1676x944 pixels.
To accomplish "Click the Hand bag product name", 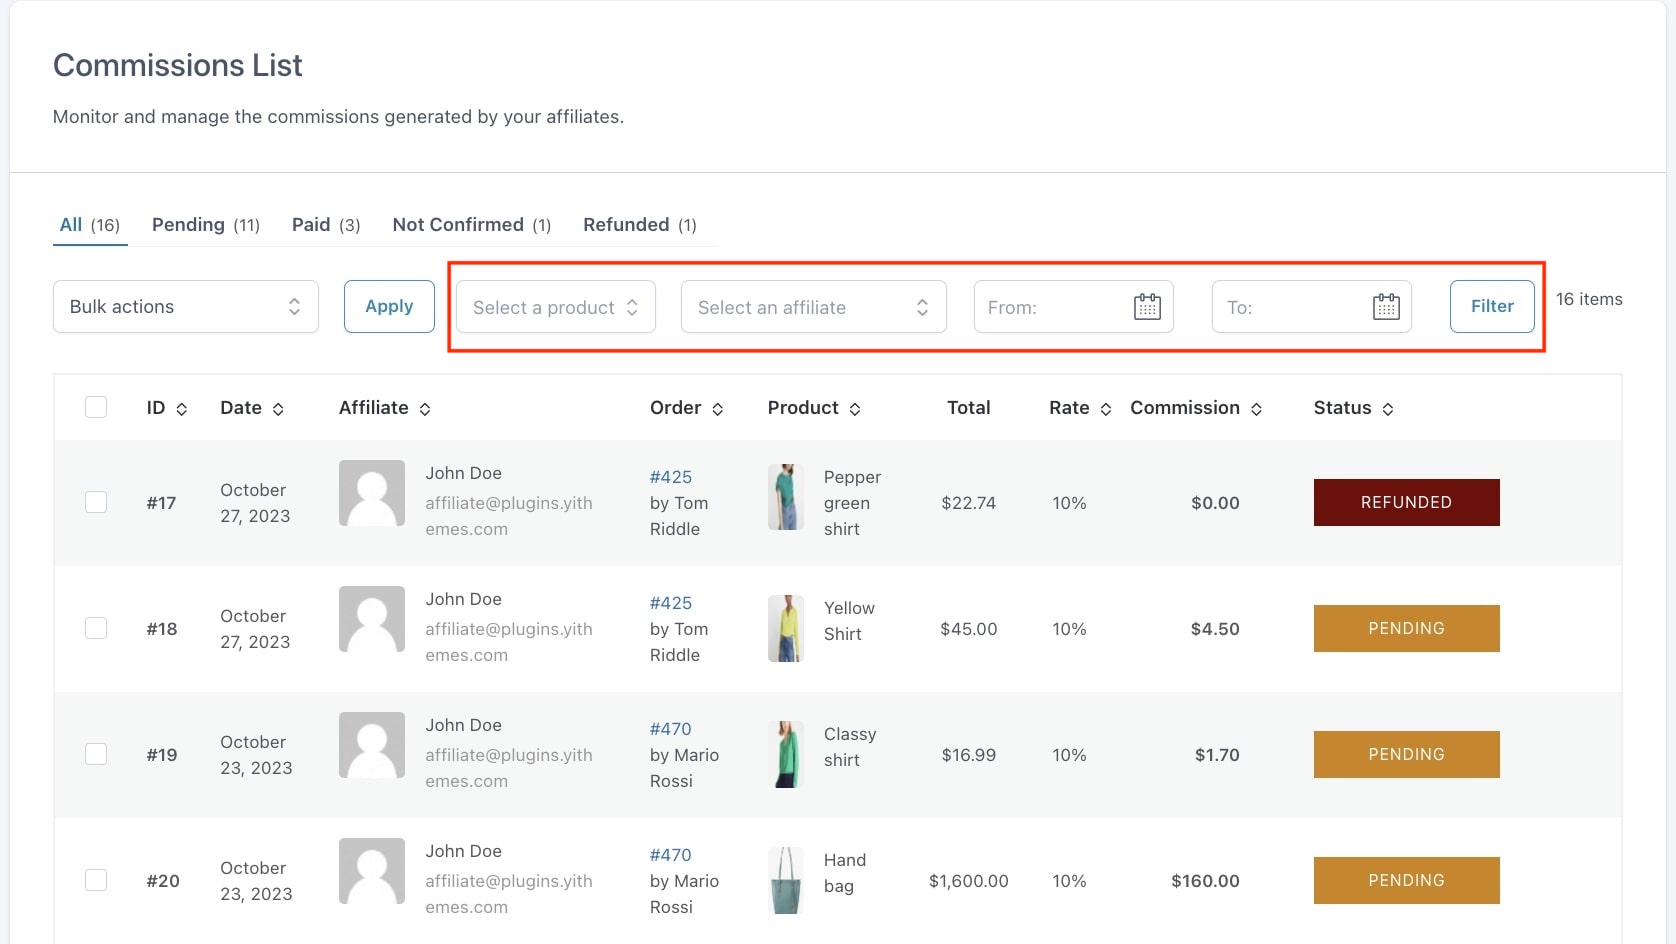I will 845,873.
